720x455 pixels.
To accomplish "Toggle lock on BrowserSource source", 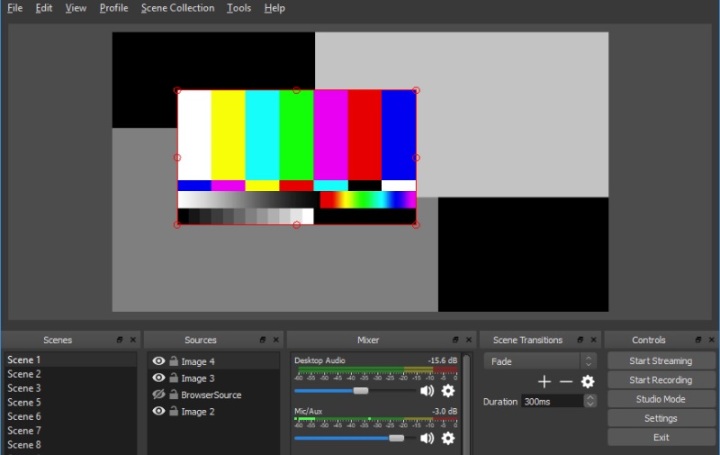I will [174, 394].
